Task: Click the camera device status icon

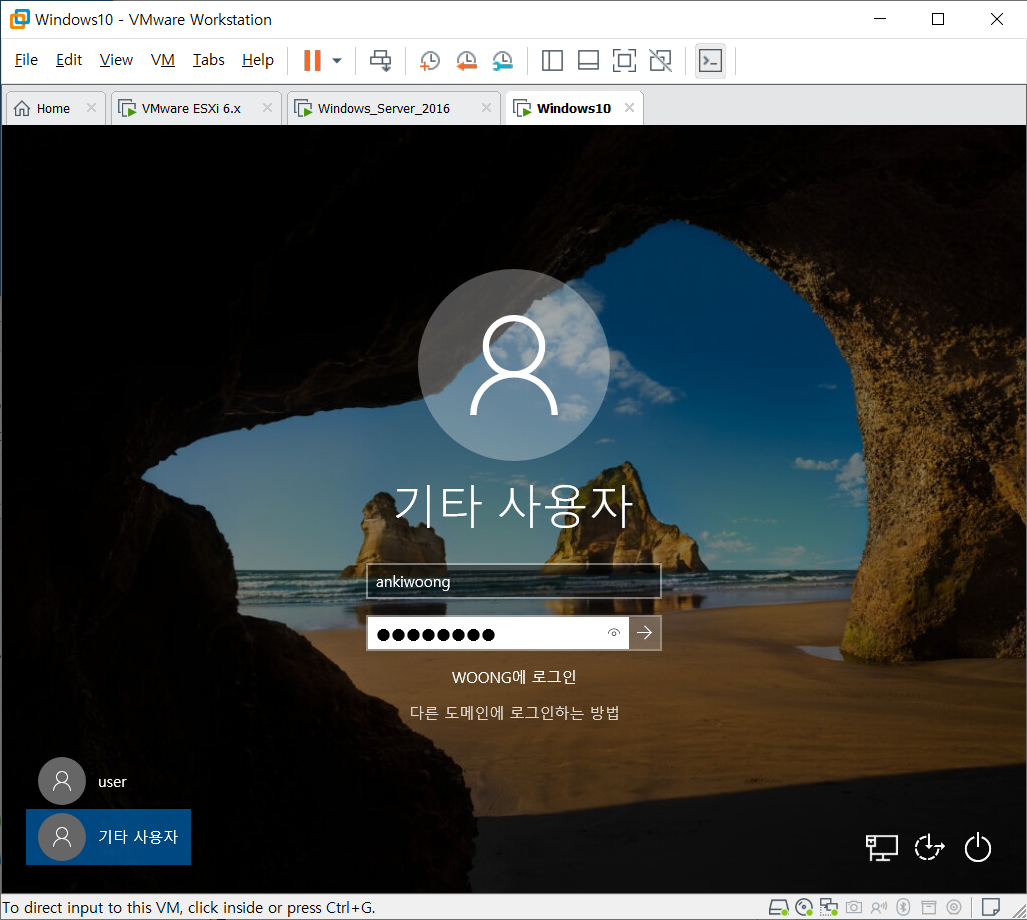Action: 853,908
